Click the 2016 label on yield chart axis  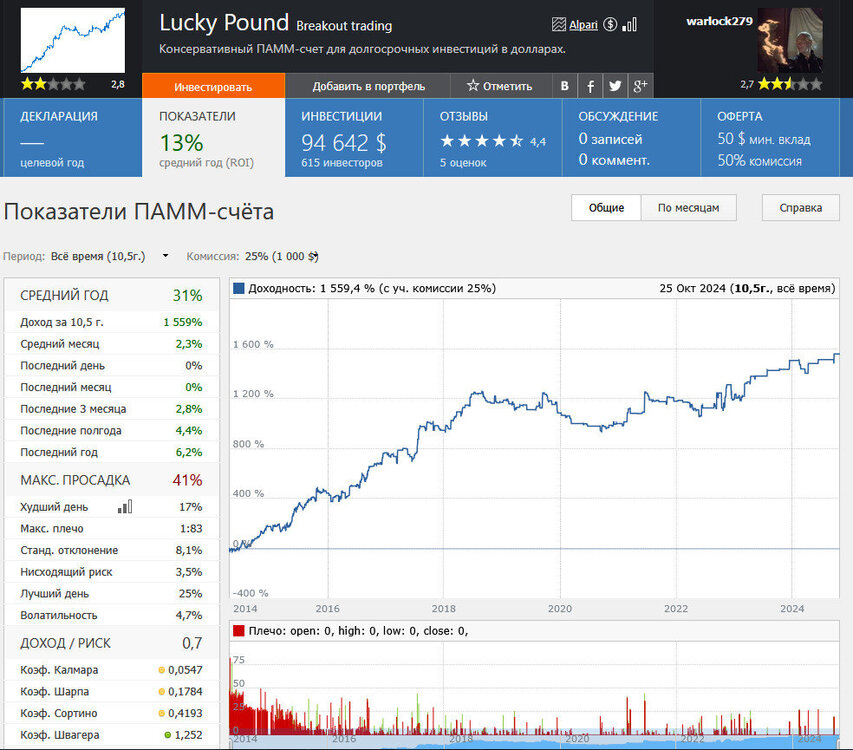[327, 609]
